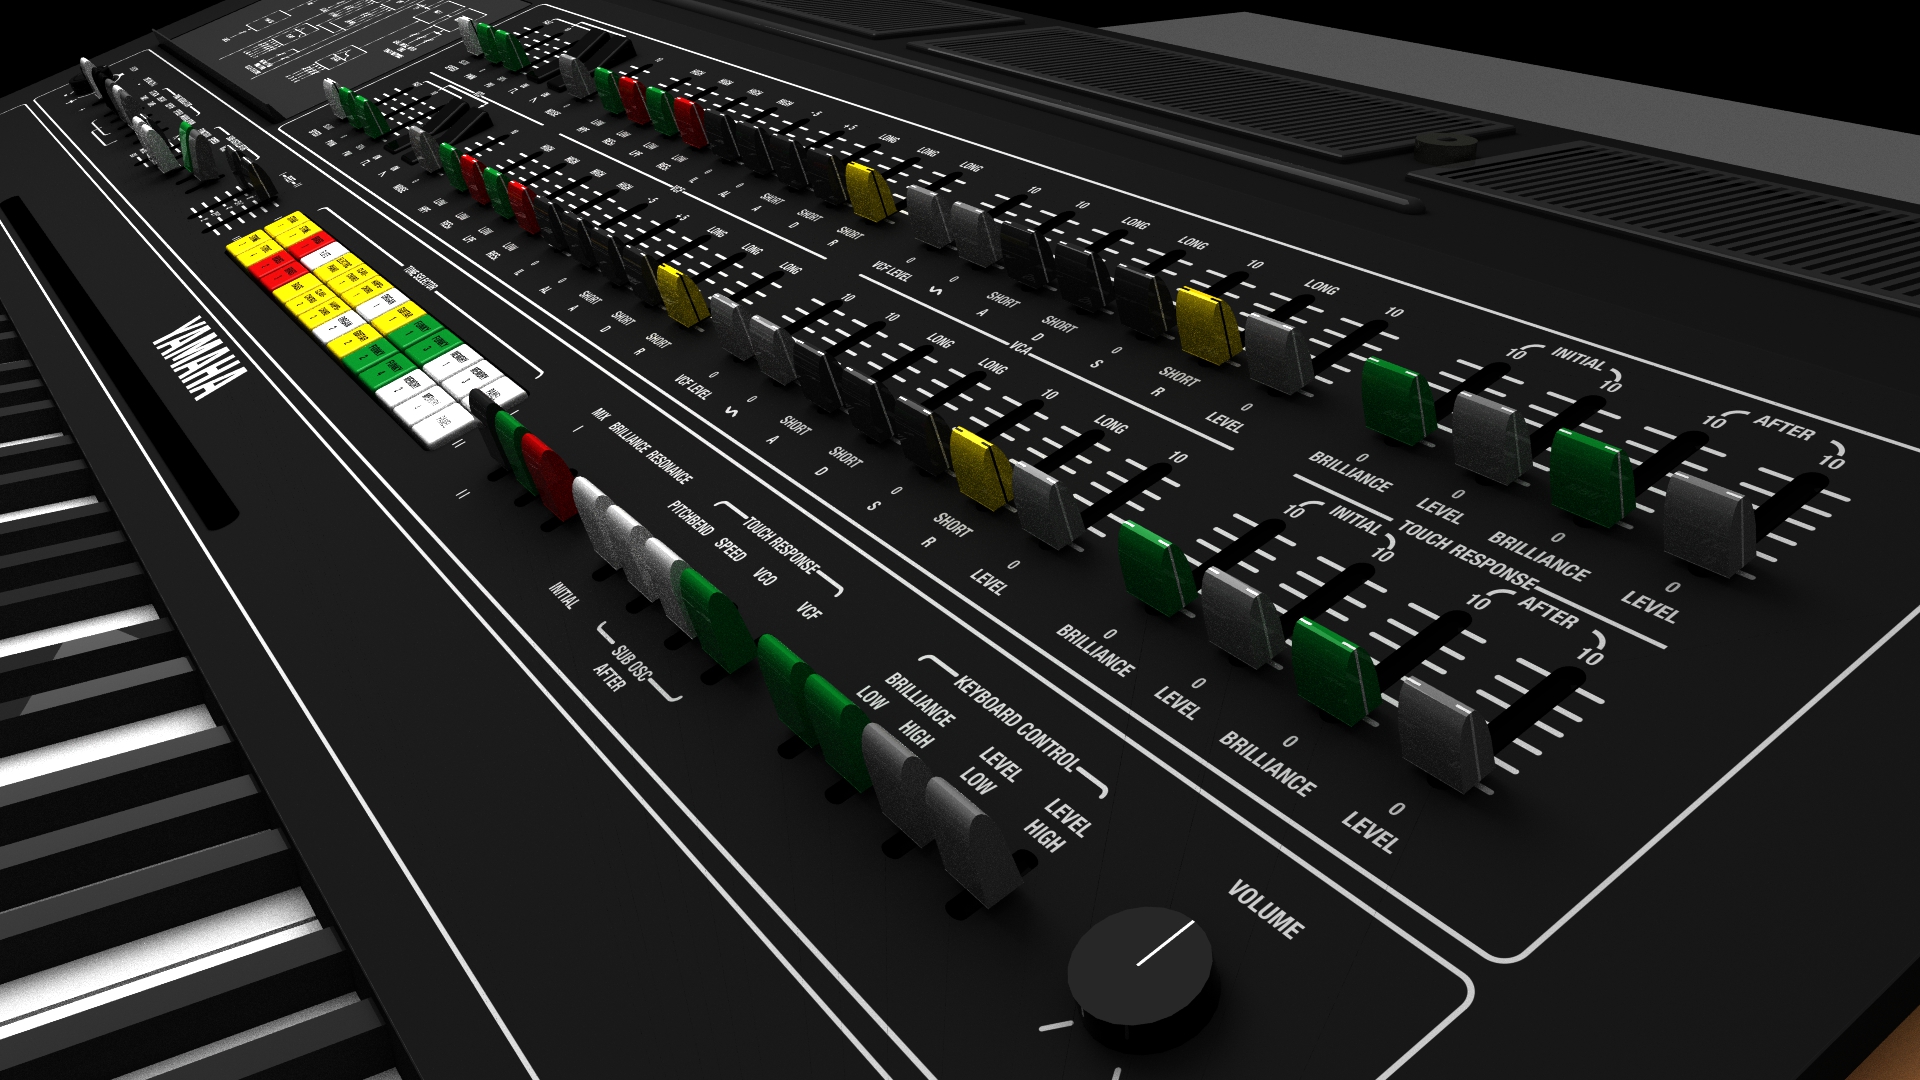1920x1080 pixels.
Task: Flip the gray Keyboard Control Level Low lever
Action: 896,783
